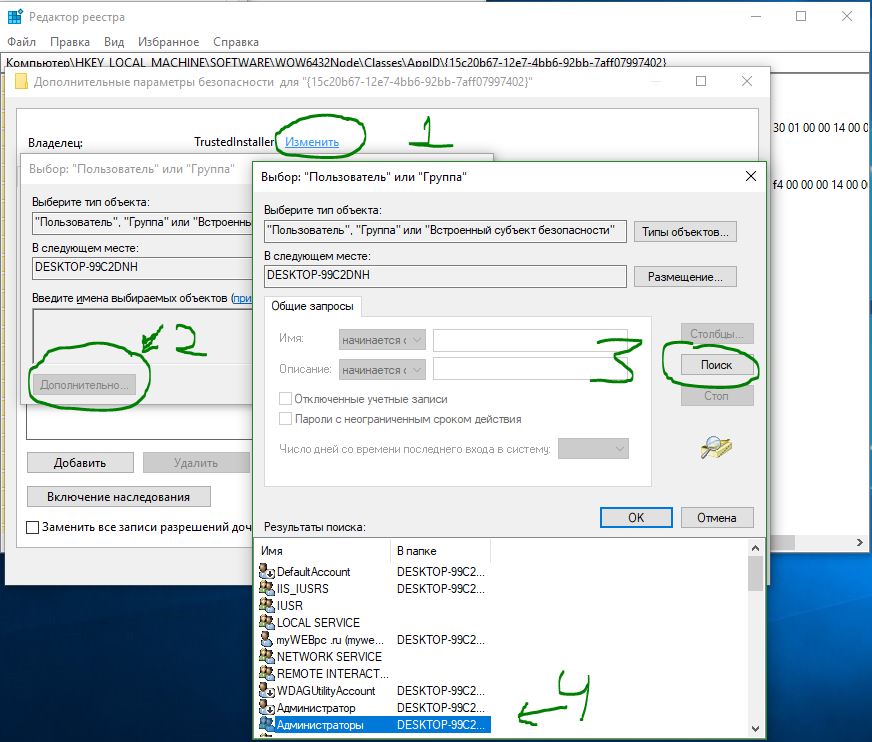This screenshot has width=872, height=742.
Task: Open the Правка menu
Action: 70,42
